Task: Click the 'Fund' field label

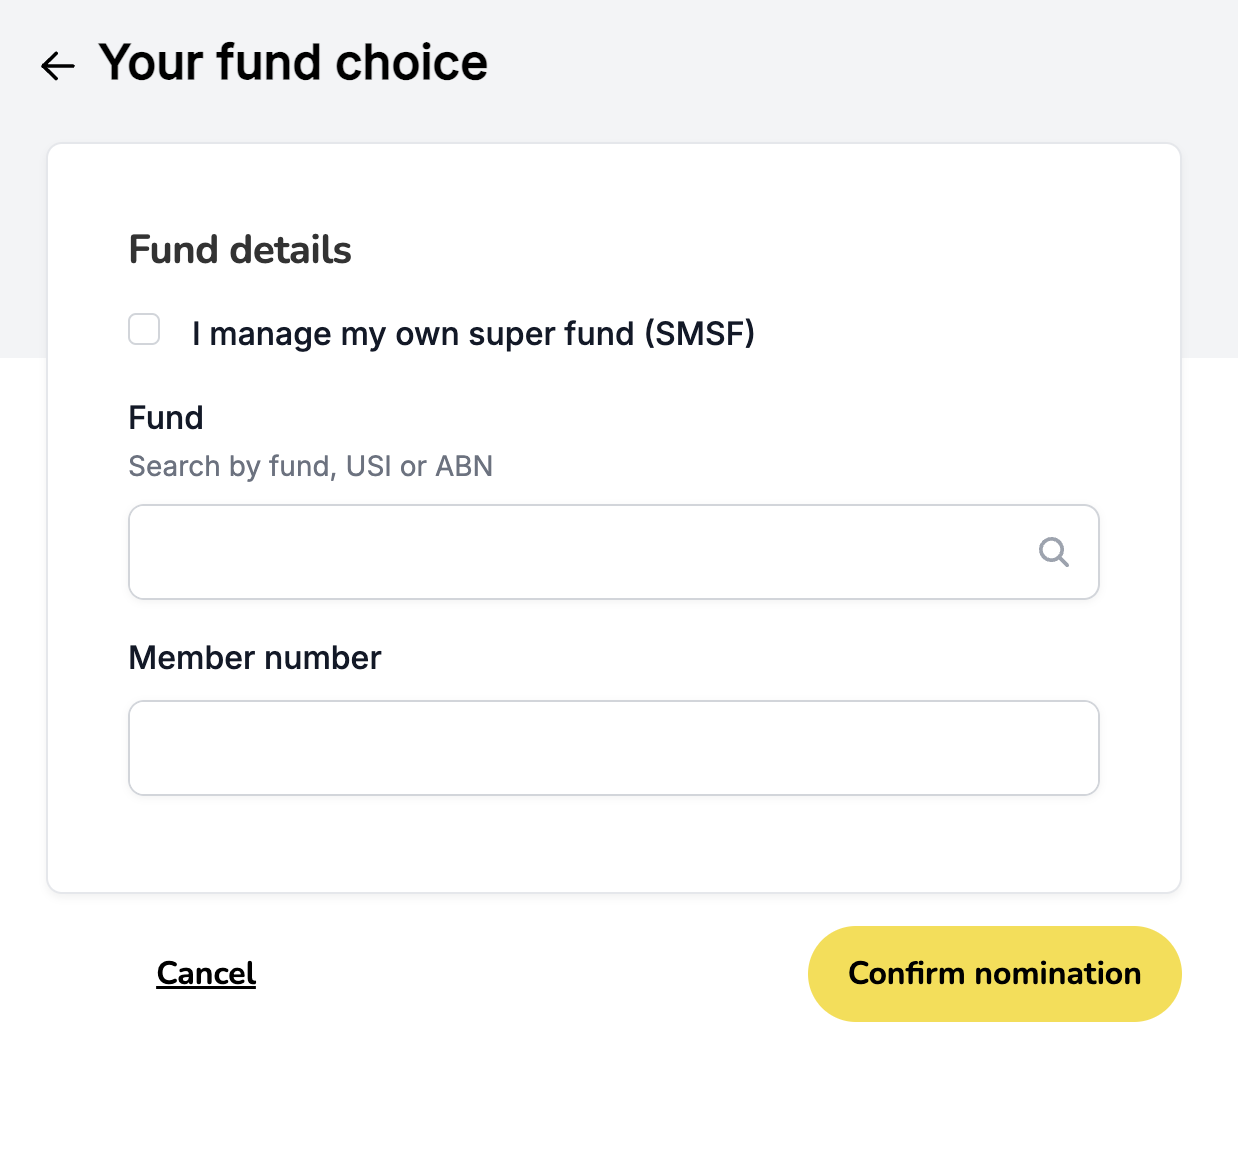Action: pos(166,418)
